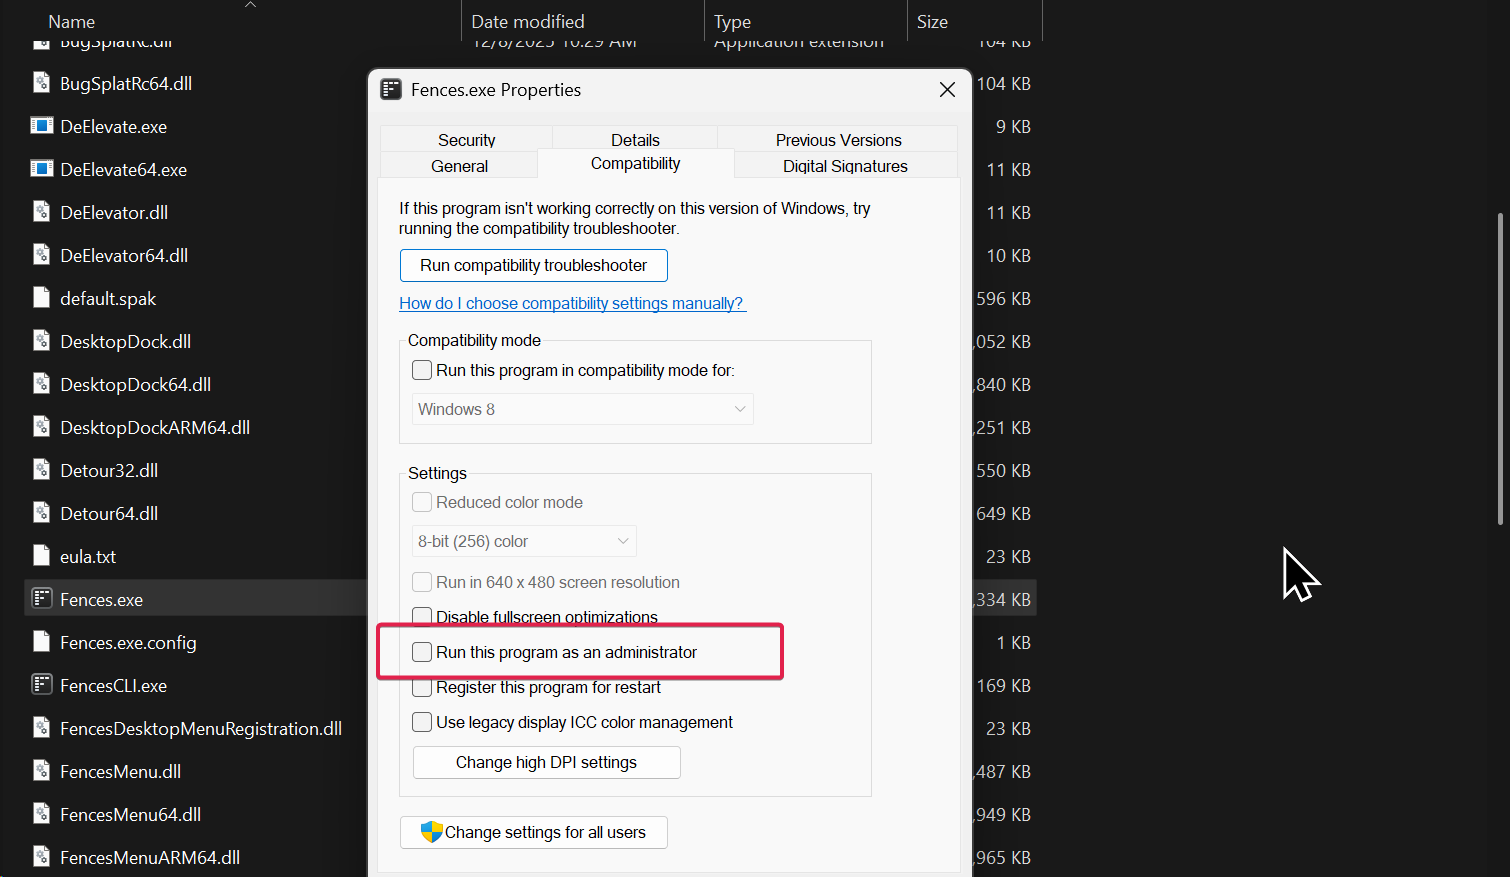Click Run compatibility troubleshooter button
This screenshot has width=1510, height=877.
[533, 265]
